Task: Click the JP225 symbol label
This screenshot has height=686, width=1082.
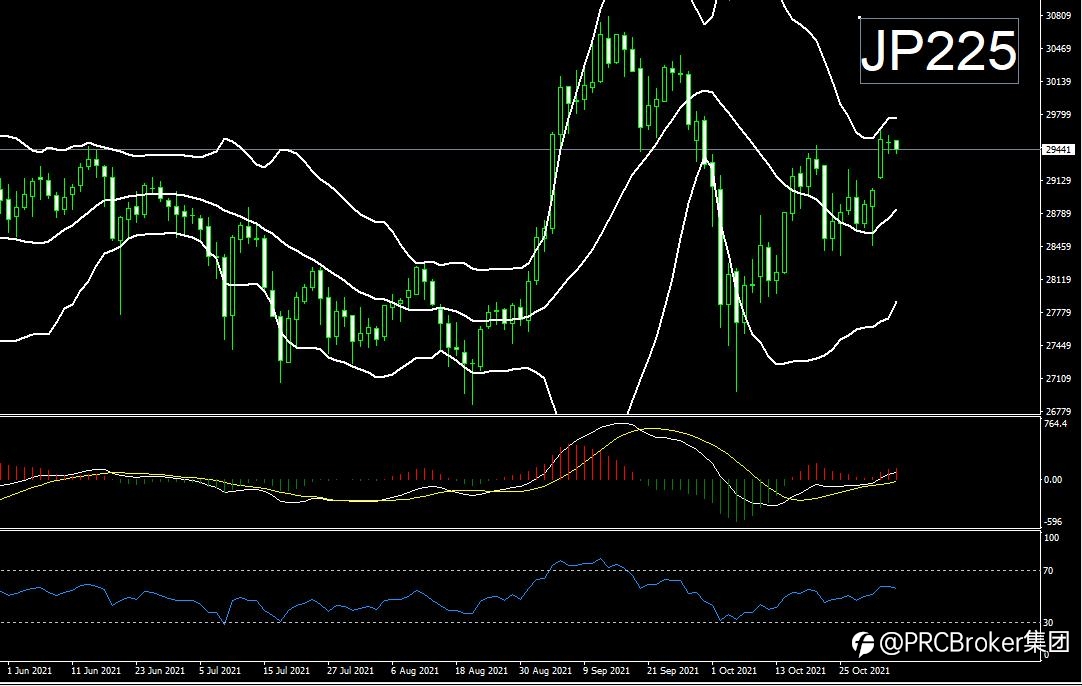Action: [938, 50]
